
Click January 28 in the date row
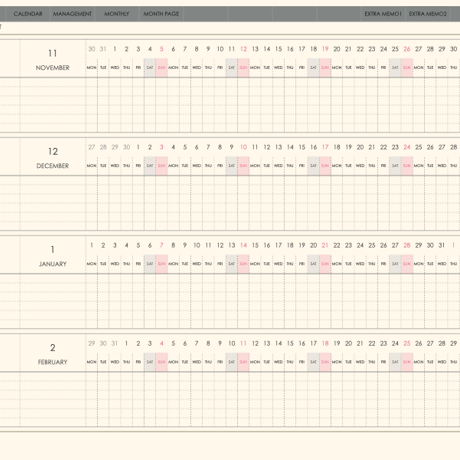pos(407,246)
